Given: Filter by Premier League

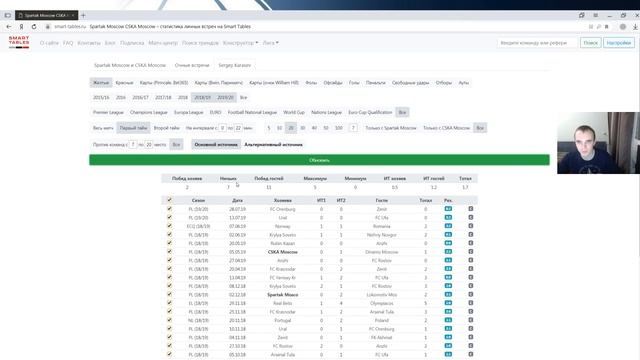Looking at the screenshot, I should pyautogui.click(x=108, y=112).
